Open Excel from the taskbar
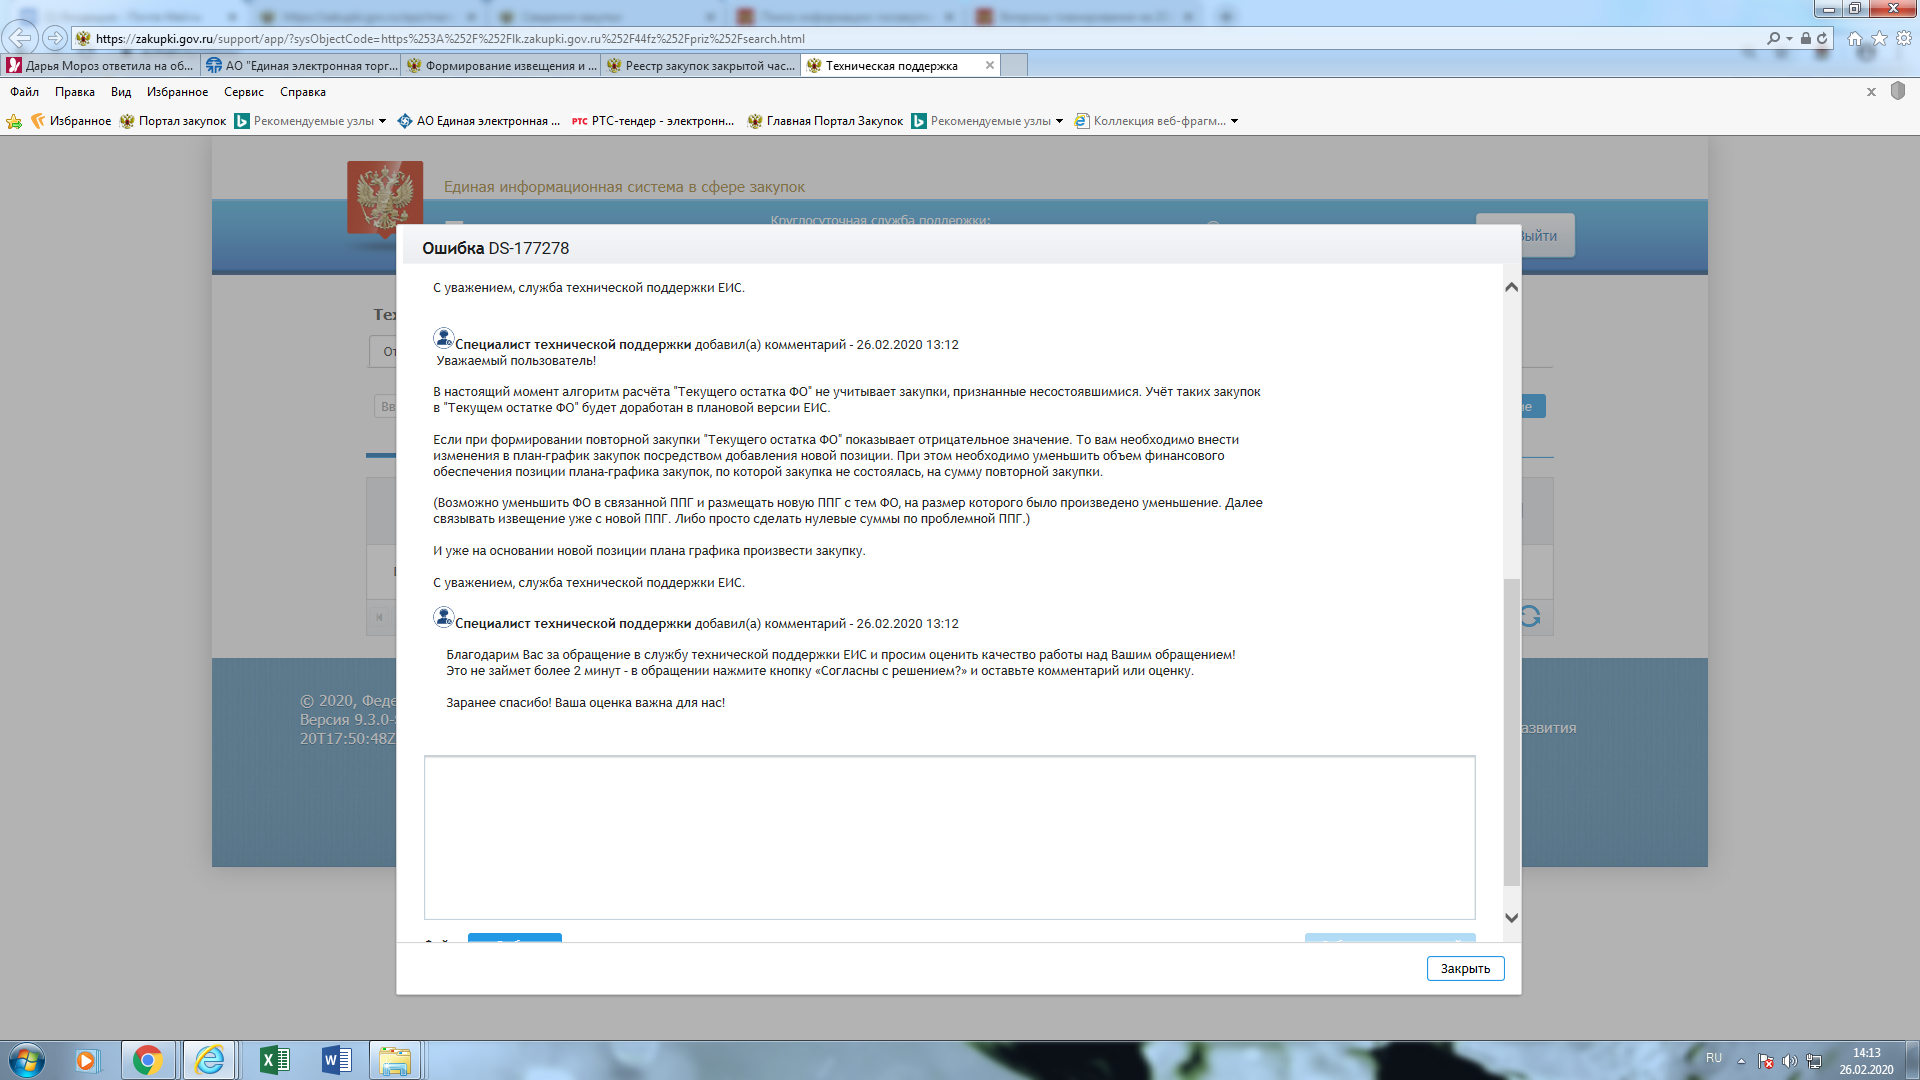The height and width of the screenshot is (1080, 1920). (274, 1060)
